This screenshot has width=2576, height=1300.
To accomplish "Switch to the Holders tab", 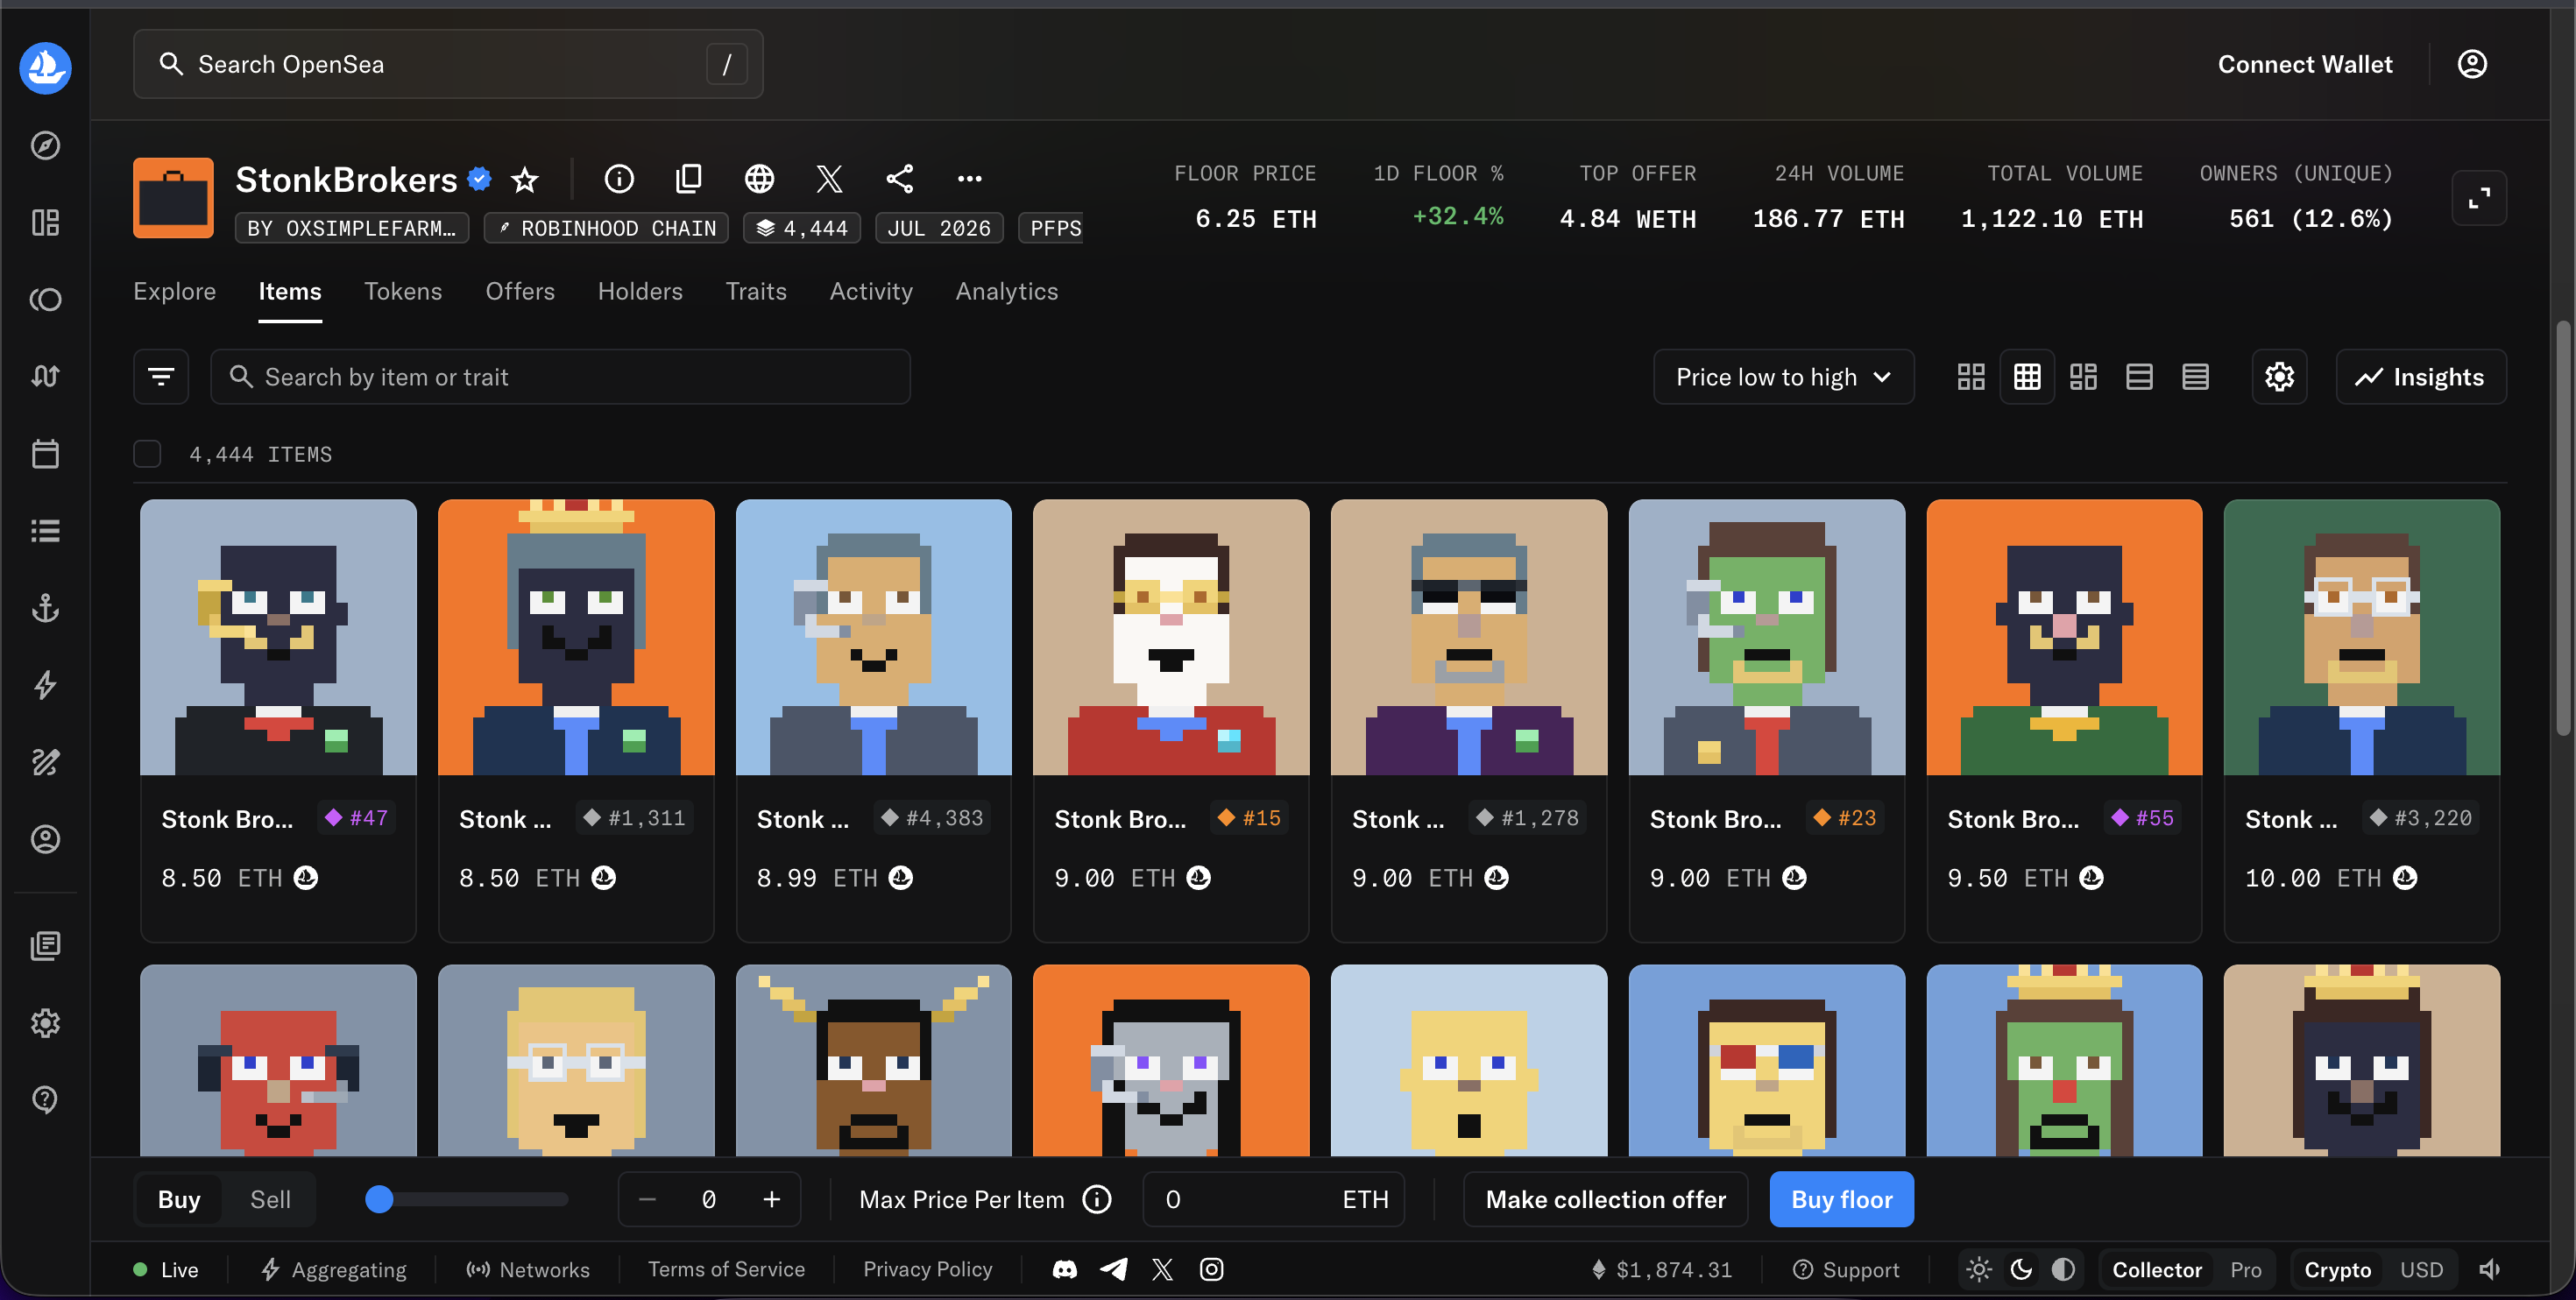I will point(640,291).
